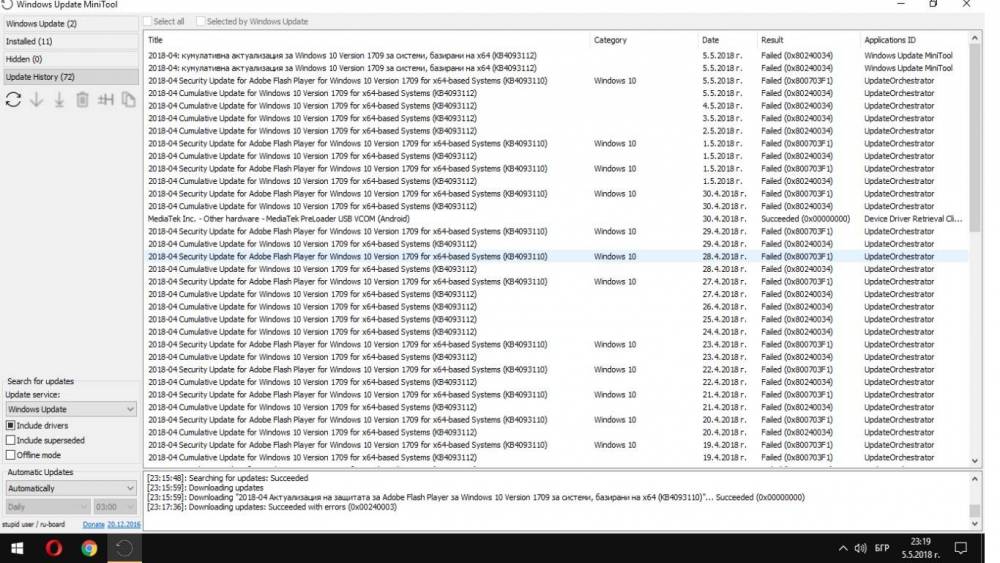Click the refresh check for updates icon

click(x=13, y=99)
